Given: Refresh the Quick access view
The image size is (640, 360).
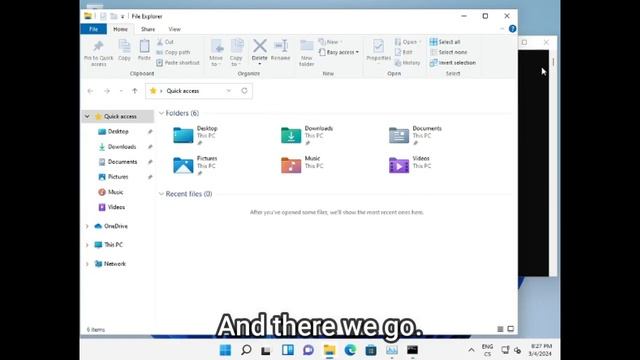Looking at the screenshot, I should pos(244,91).
